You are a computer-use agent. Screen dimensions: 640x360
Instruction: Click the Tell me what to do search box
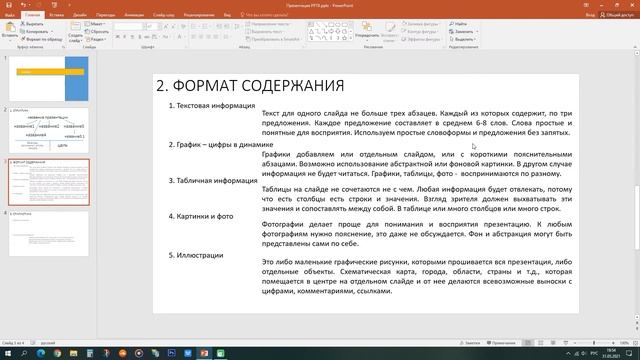coord(264,15)
